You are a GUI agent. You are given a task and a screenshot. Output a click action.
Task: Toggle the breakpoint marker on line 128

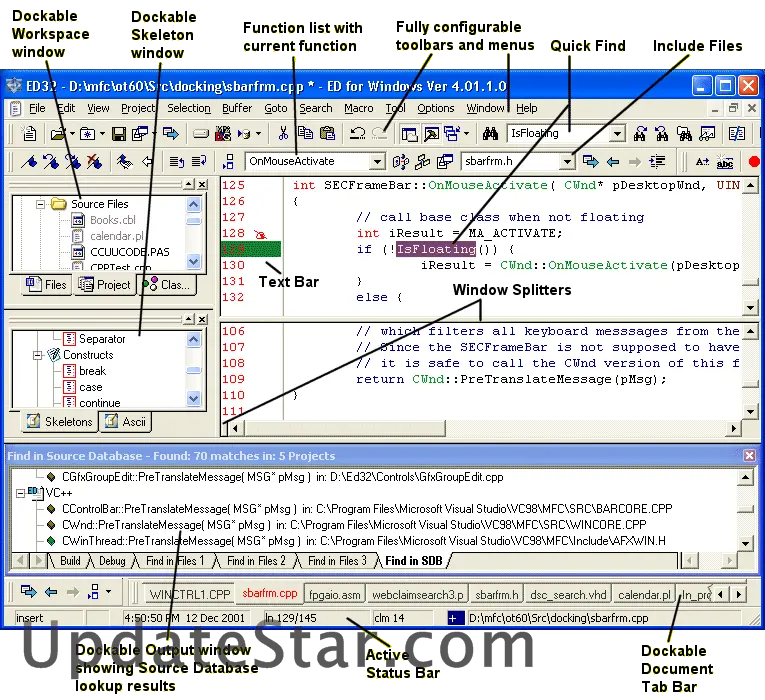(261, 234)
